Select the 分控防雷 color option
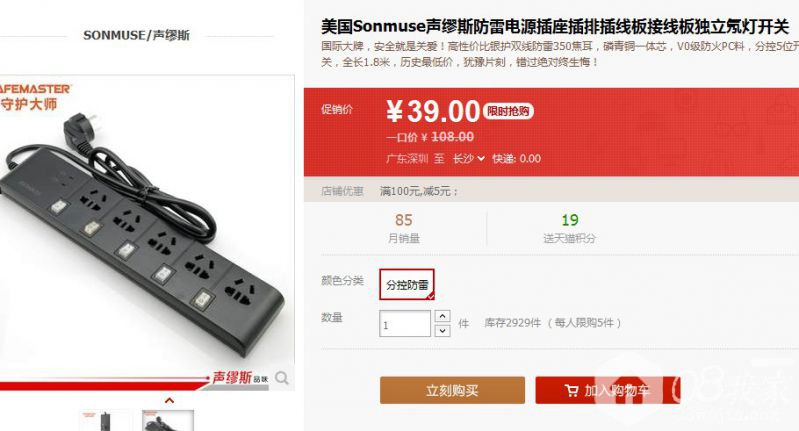 pos(407,284)
